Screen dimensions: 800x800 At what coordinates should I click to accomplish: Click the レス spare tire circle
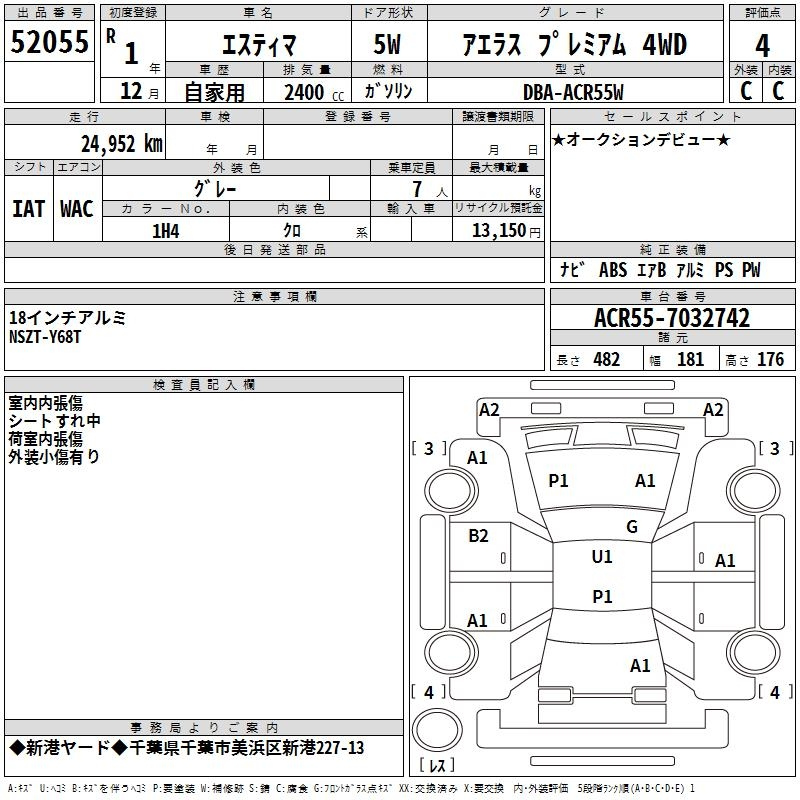click(x=437, y=730)
